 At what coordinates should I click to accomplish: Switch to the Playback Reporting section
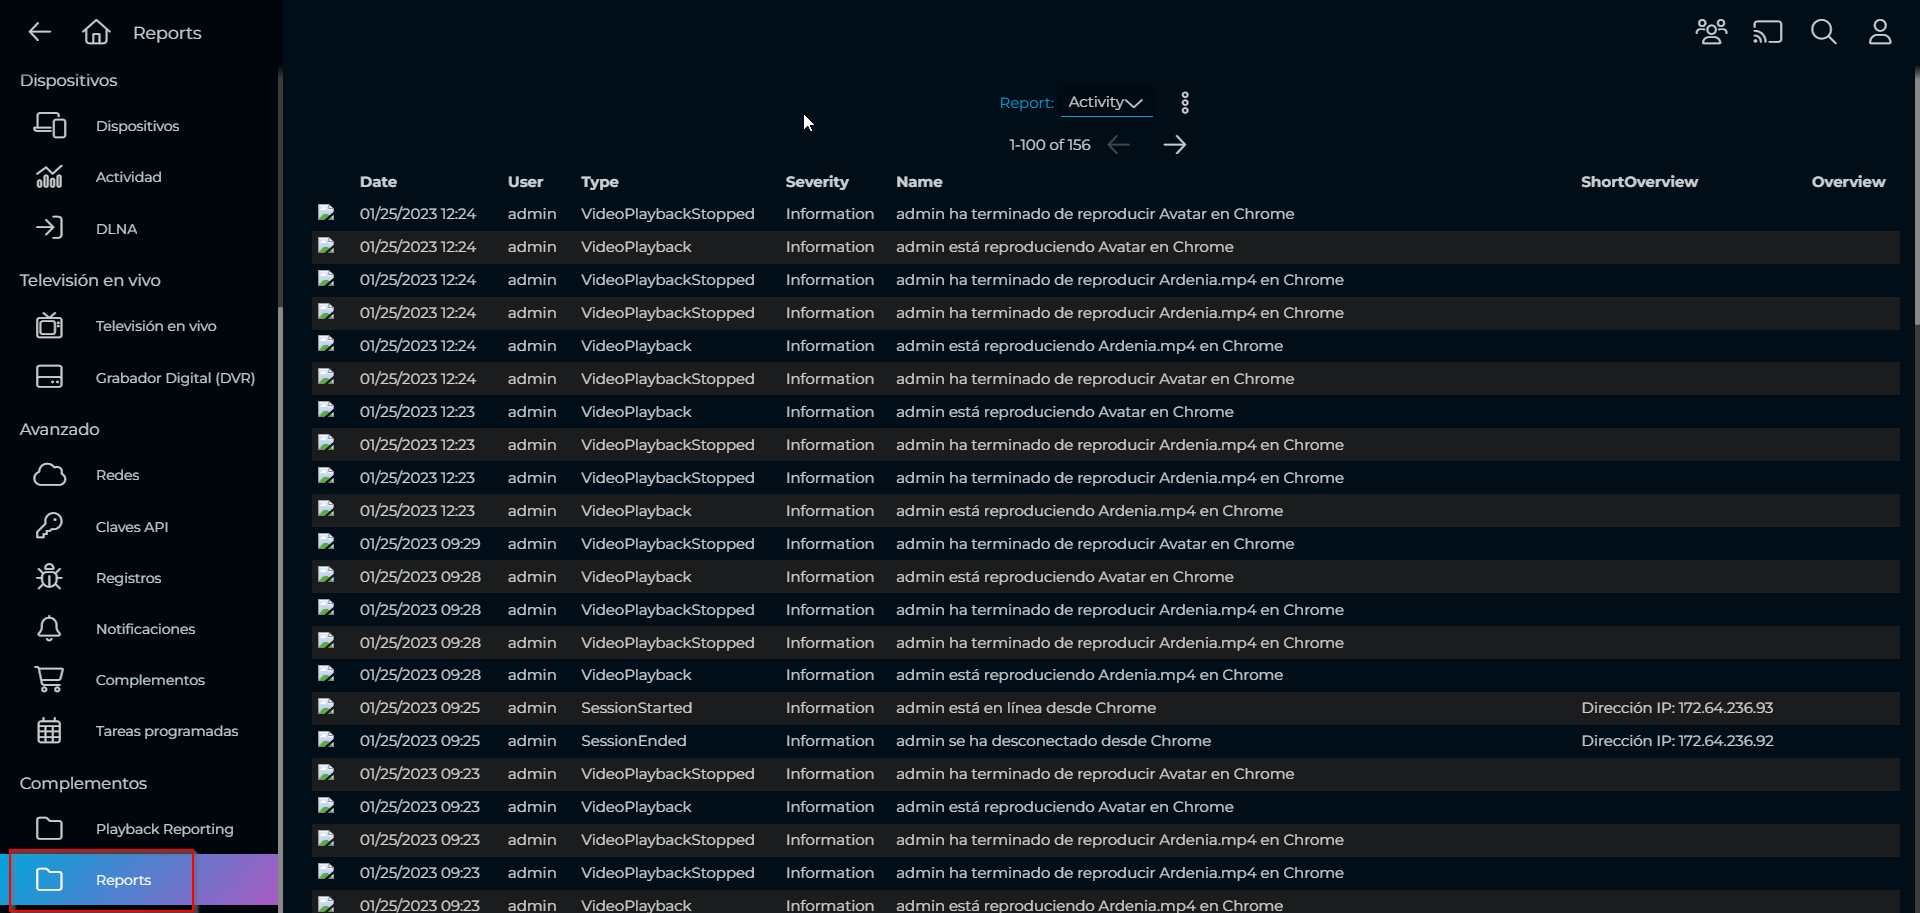point(163,828)
